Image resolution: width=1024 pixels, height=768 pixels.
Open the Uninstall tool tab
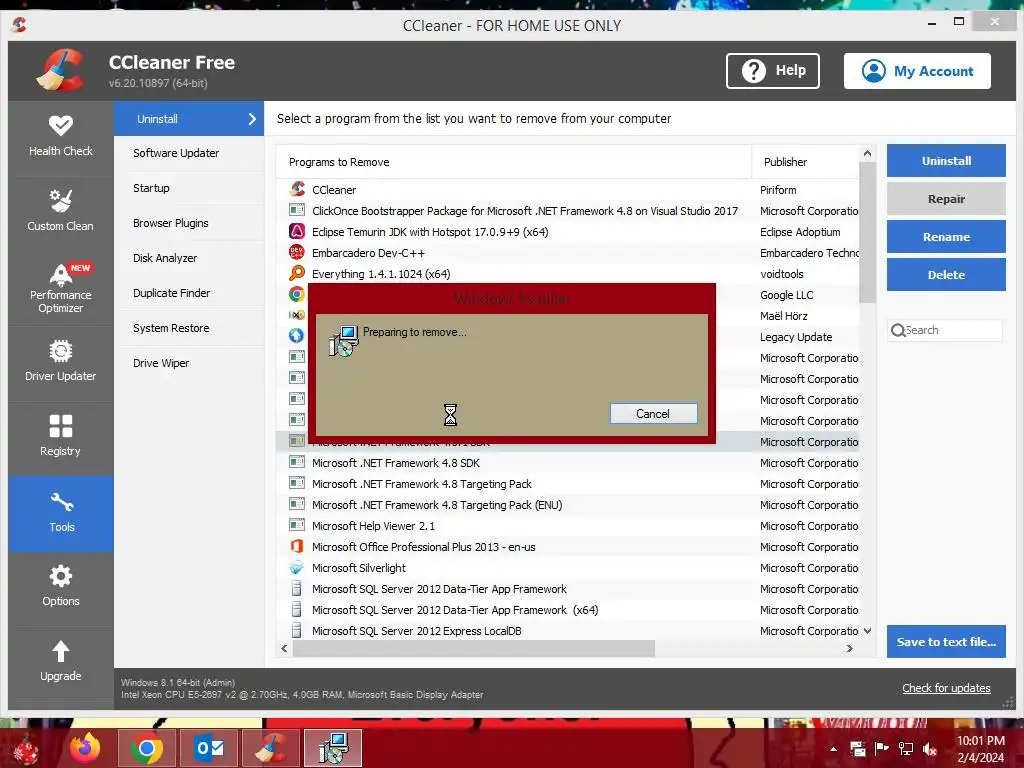pos(189,119)
